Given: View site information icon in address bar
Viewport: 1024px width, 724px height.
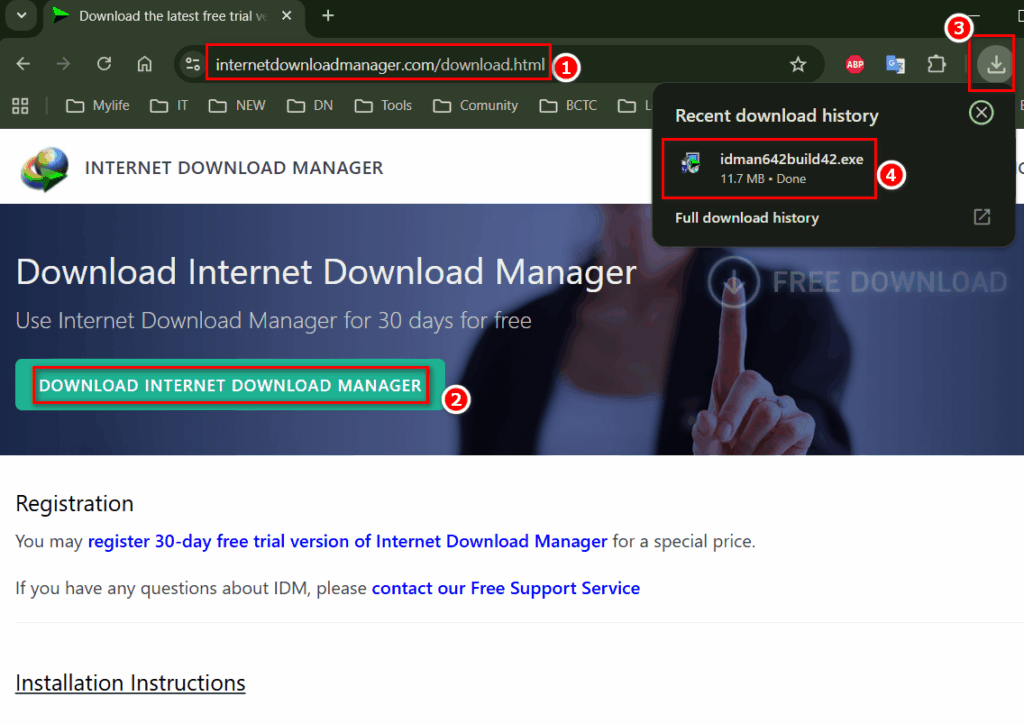Looking at the screenshot, I should [193, 64].
